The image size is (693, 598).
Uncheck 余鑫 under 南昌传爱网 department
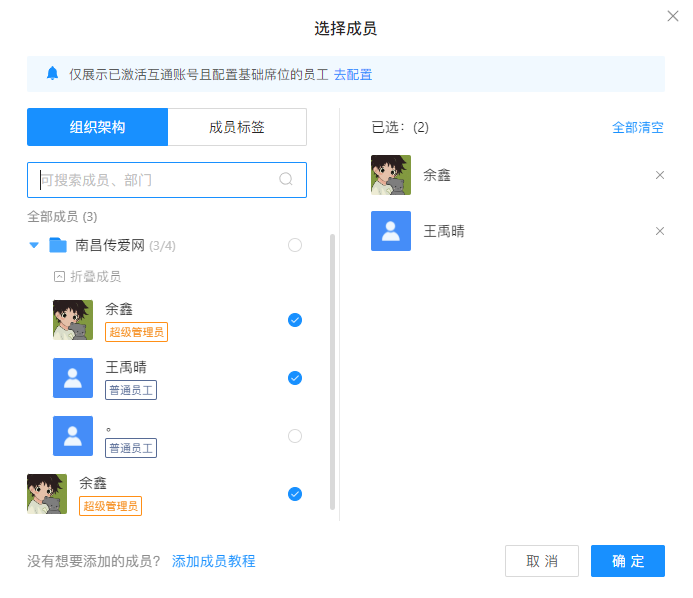(295, 320)
